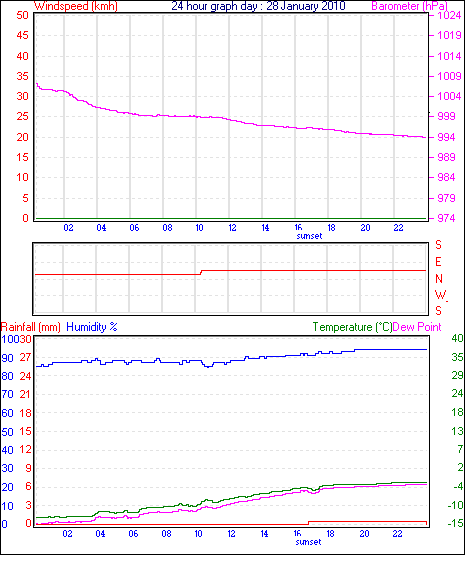Viewport: 466px width, 566px height.
Task: Click the windspeed value 50 on left axis
Action: coord(22,15)
